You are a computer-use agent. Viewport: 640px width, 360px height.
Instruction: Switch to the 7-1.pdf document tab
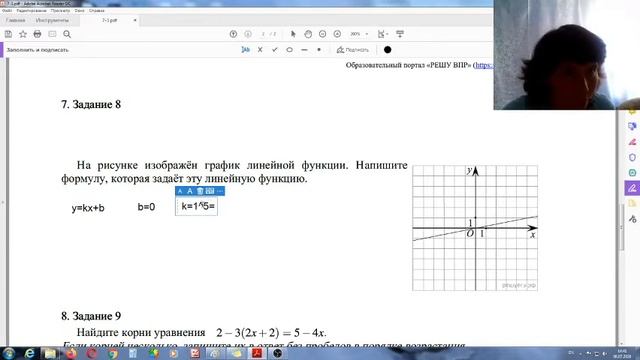[x=109, y=20]
